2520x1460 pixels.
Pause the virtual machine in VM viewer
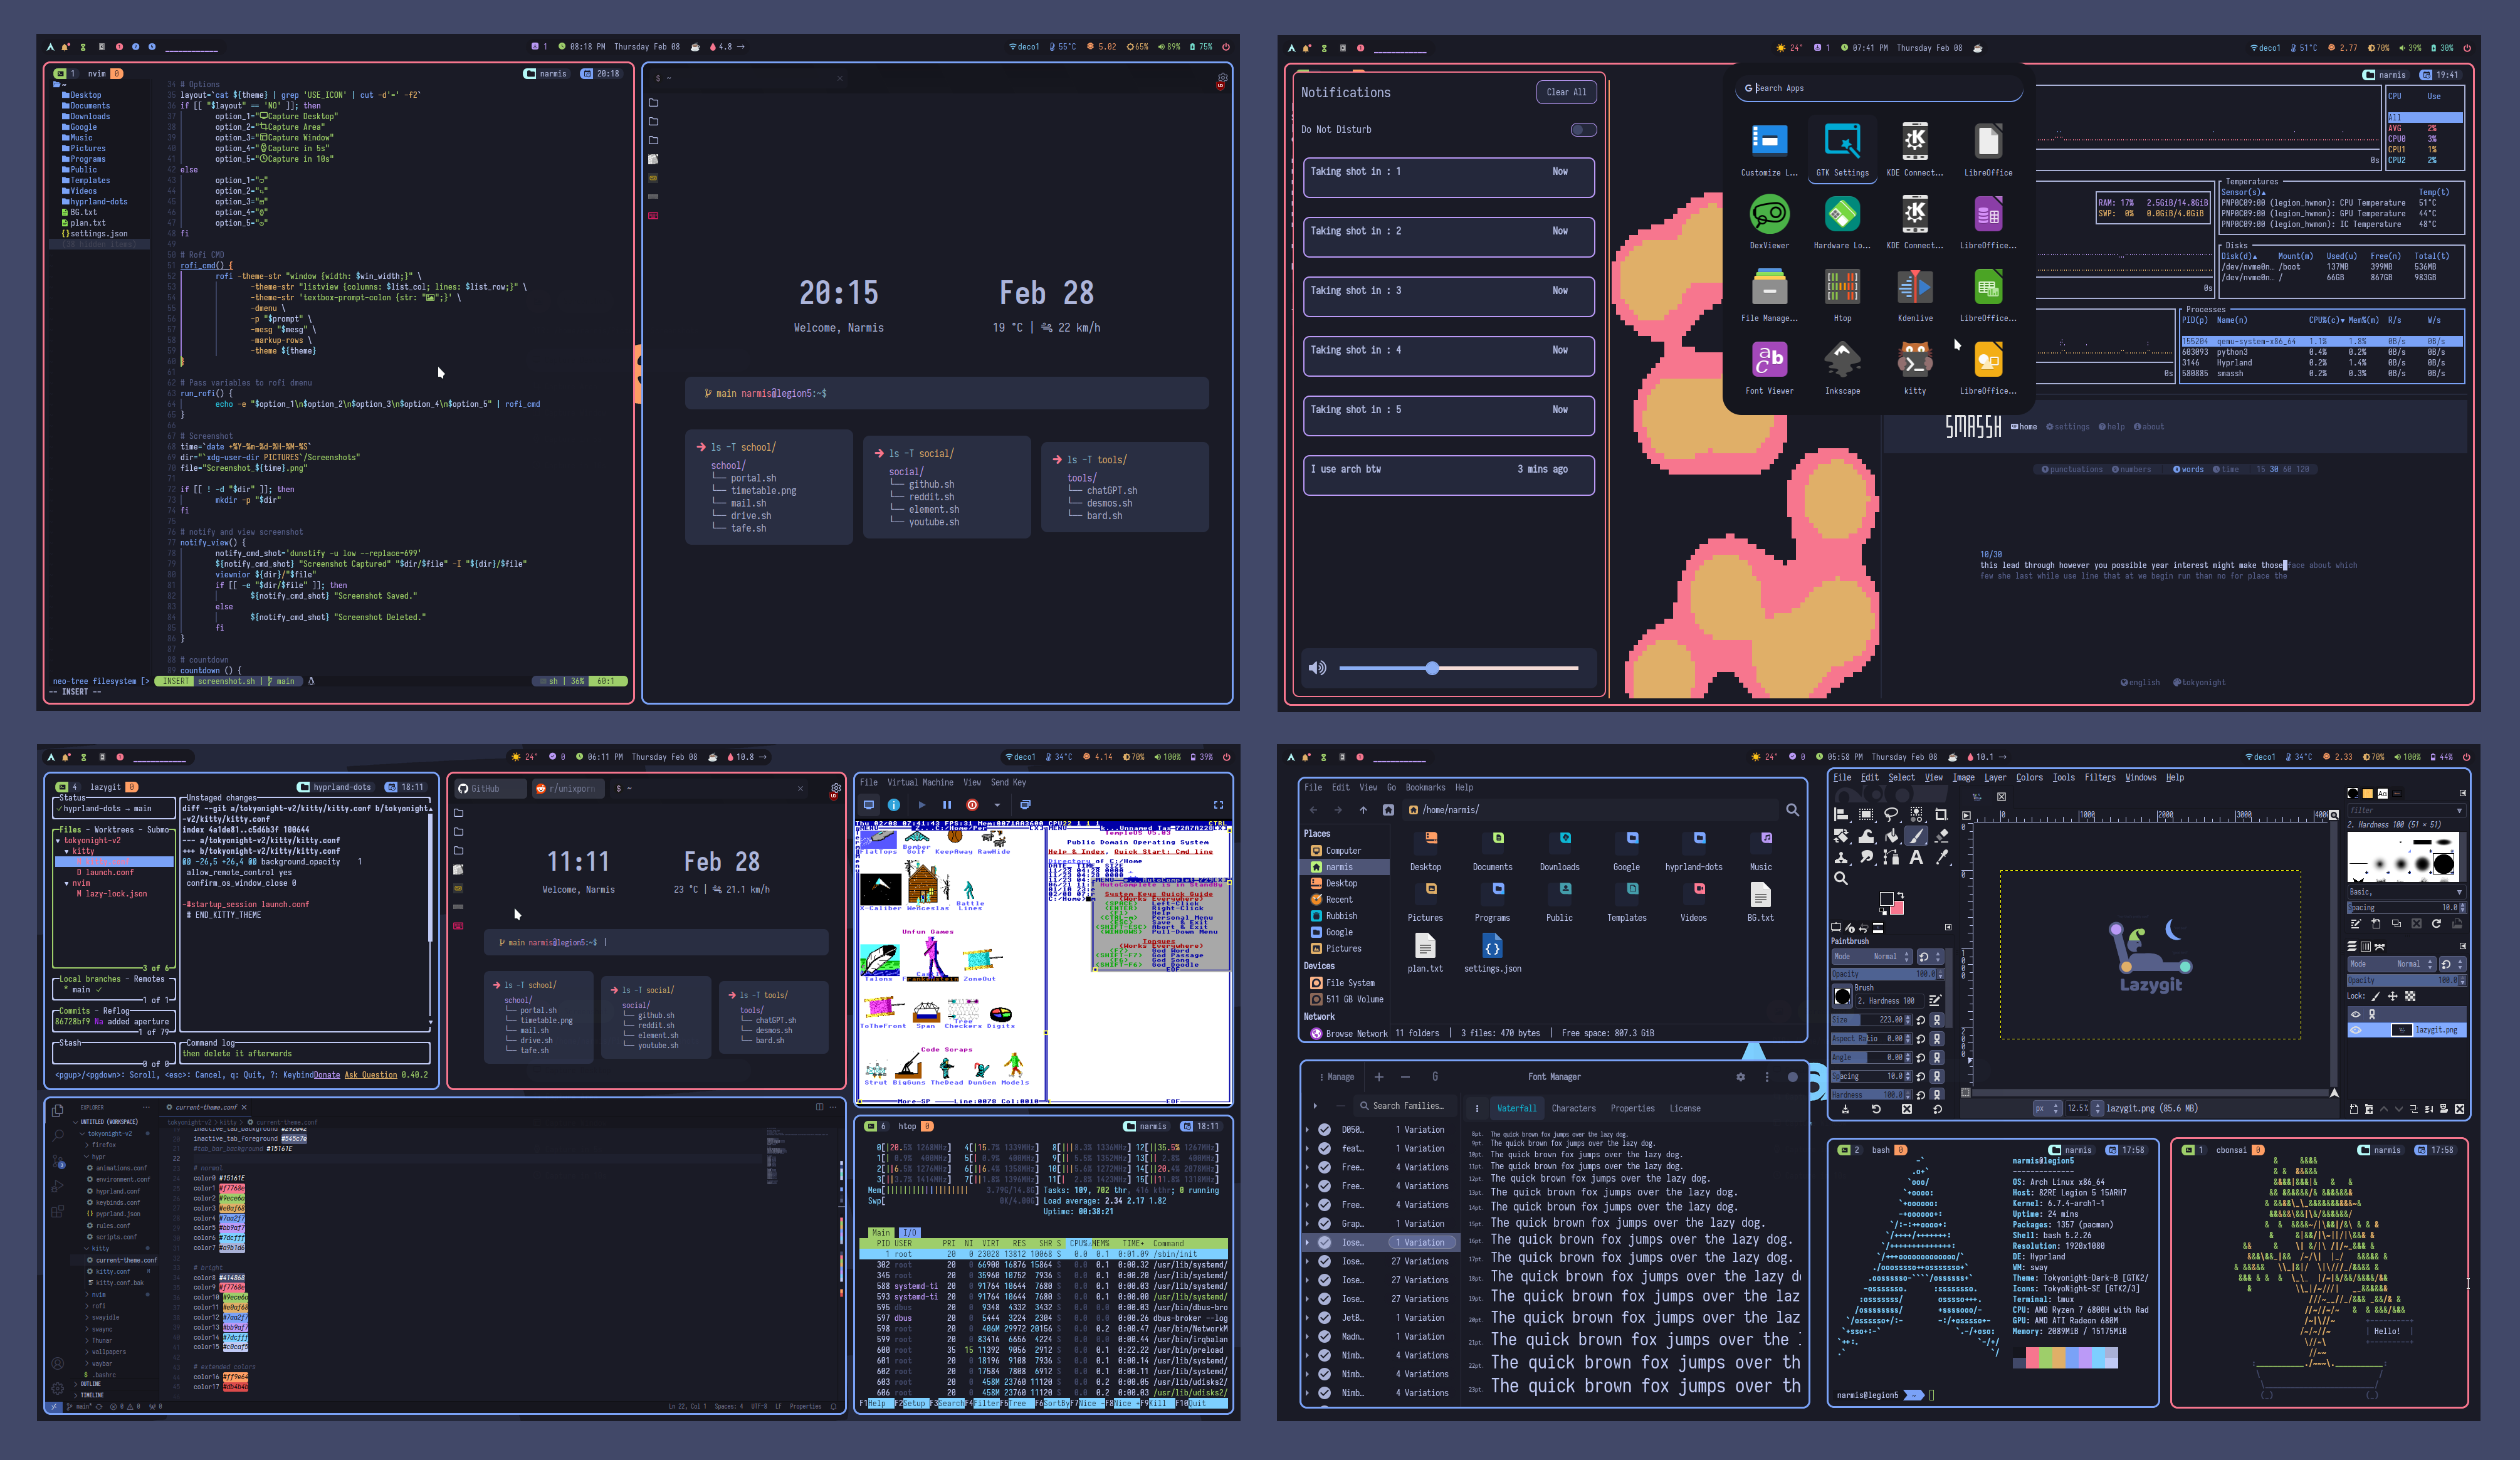pos(947,805)
